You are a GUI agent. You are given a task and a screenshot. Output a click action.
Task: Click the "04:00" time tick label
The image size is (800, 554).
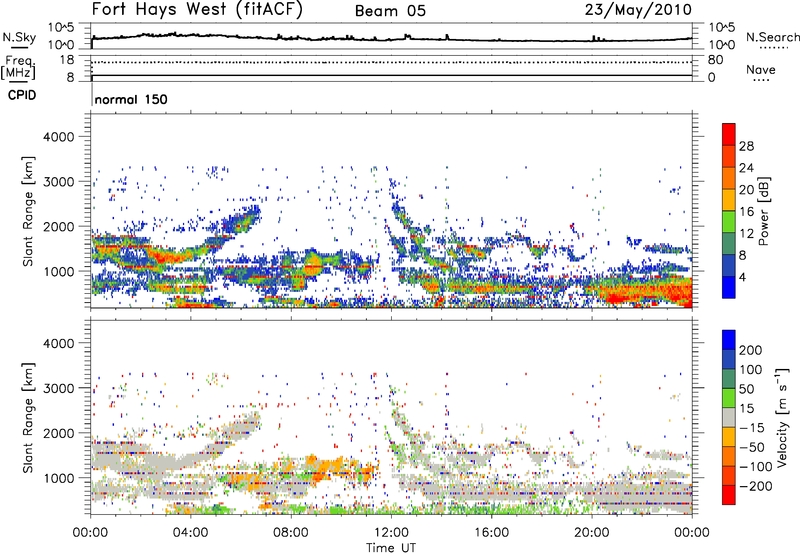pyautogui.click(x=190, y=533)
